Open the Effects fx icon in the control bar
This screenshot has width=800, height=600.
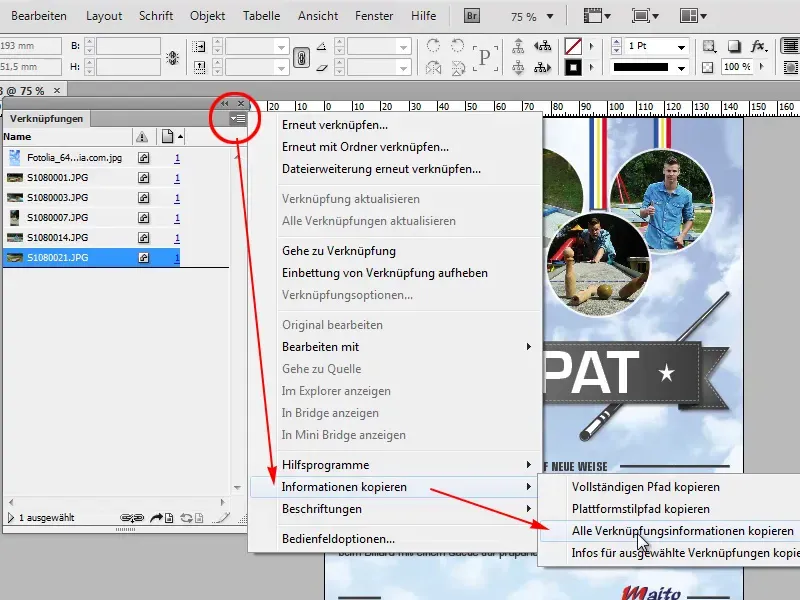[x=759, y=46]
